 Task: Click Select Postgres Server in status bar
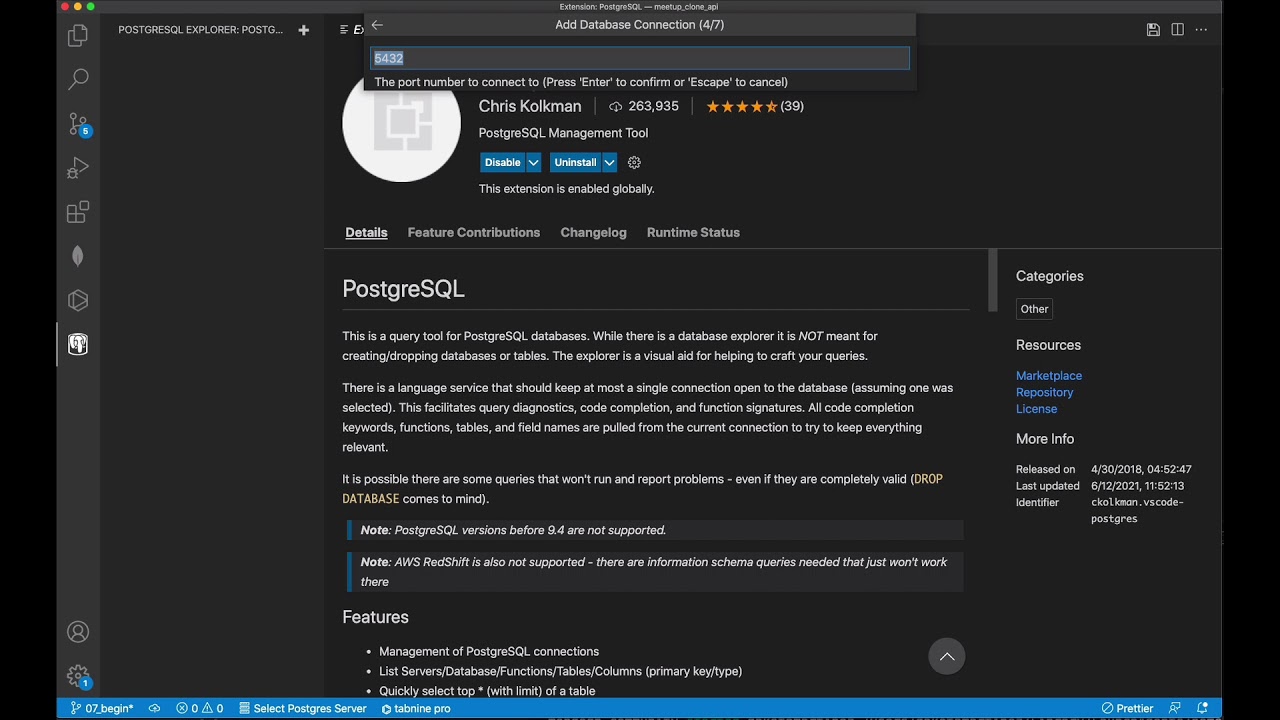pos(302,708)
